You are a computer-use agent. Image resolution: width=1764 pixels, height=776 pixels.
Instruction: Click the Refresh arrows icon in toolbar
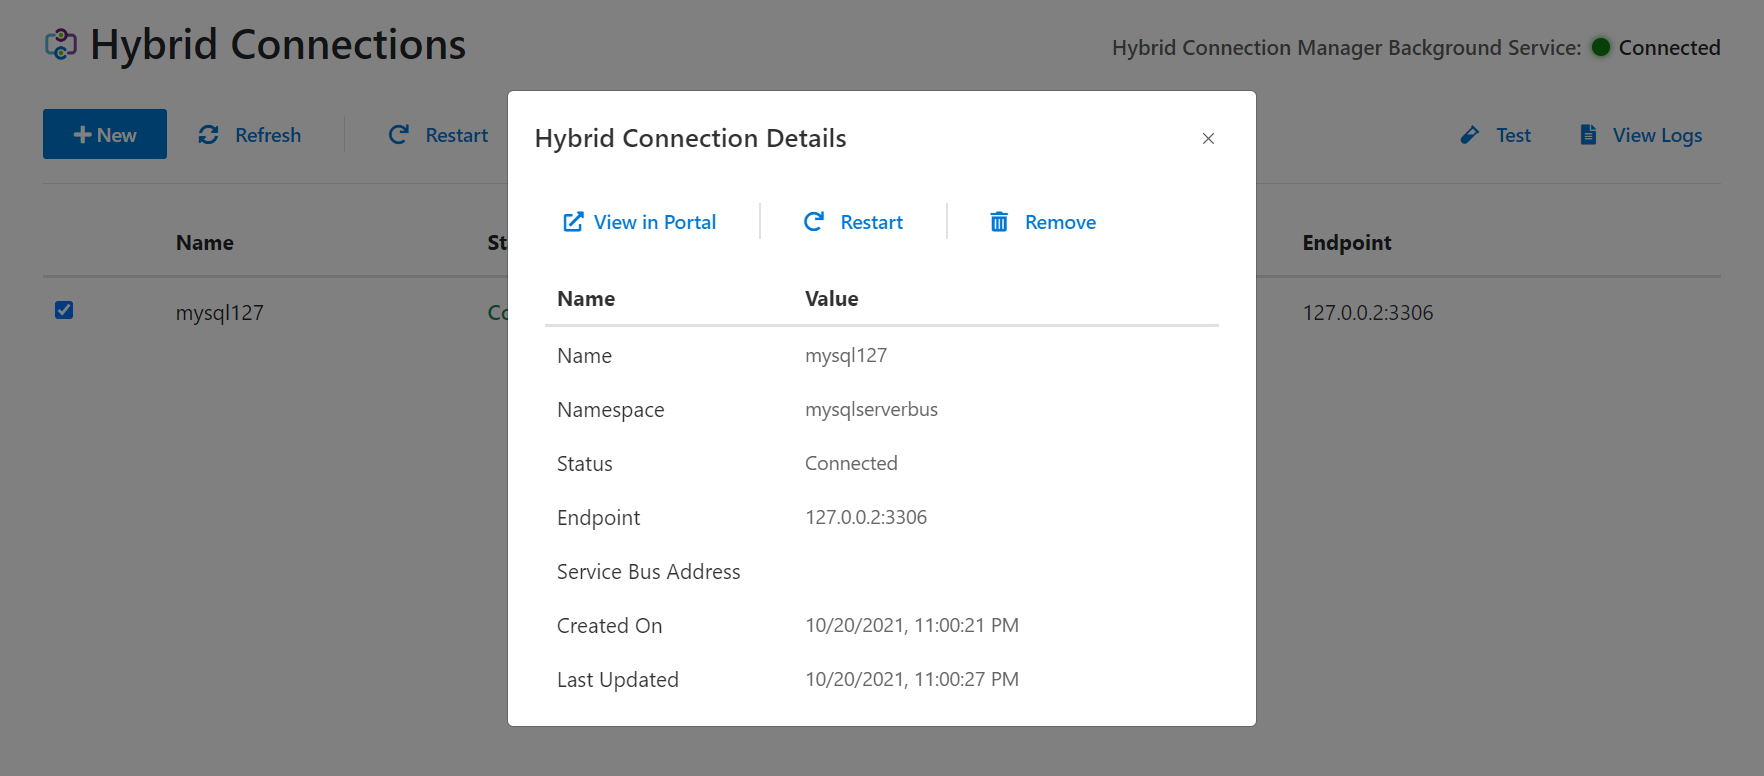point(209,135)
